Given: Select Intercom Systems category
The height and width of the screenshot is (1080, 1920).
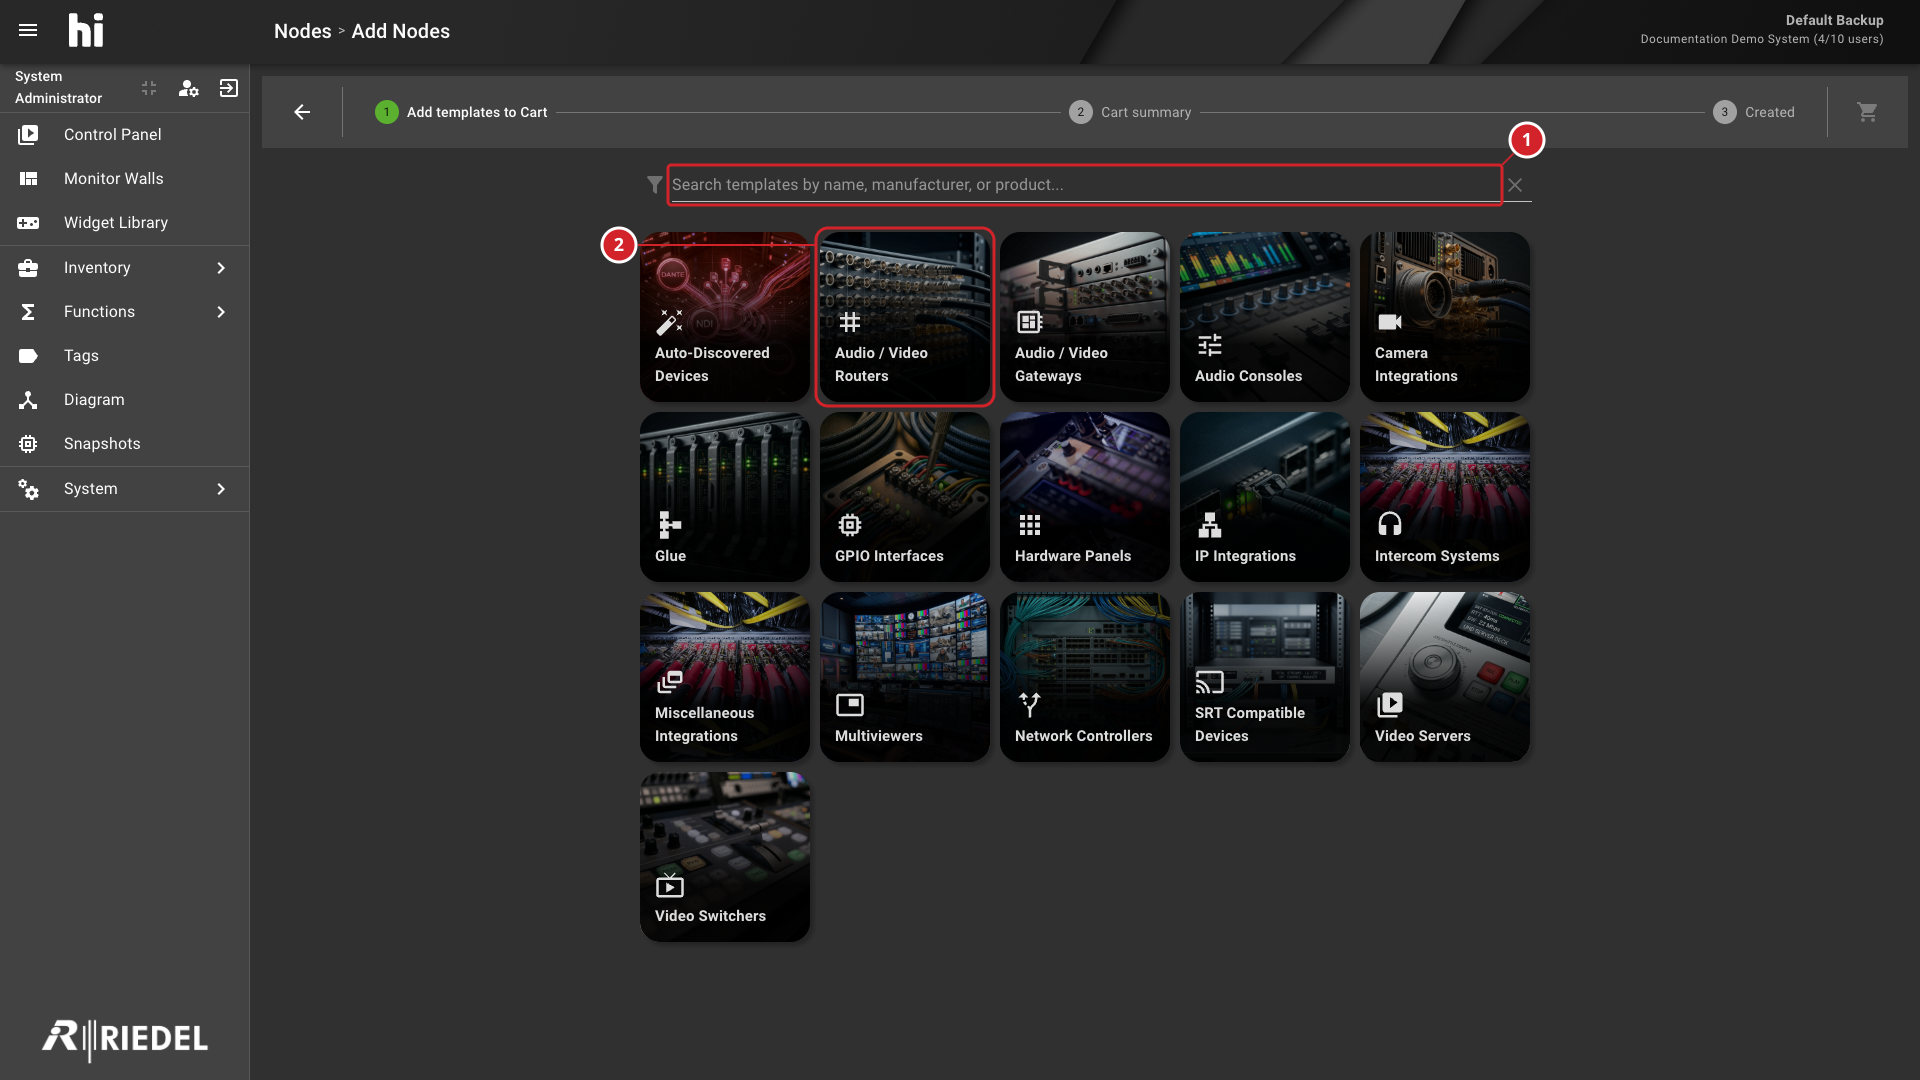Looking at the screenshot, I should 1445,497.
